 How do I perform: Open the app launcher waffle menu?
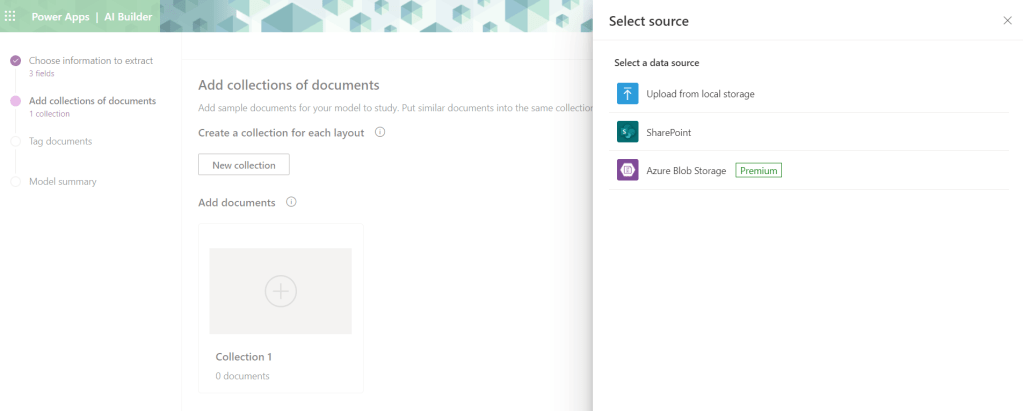click(11, 17)
